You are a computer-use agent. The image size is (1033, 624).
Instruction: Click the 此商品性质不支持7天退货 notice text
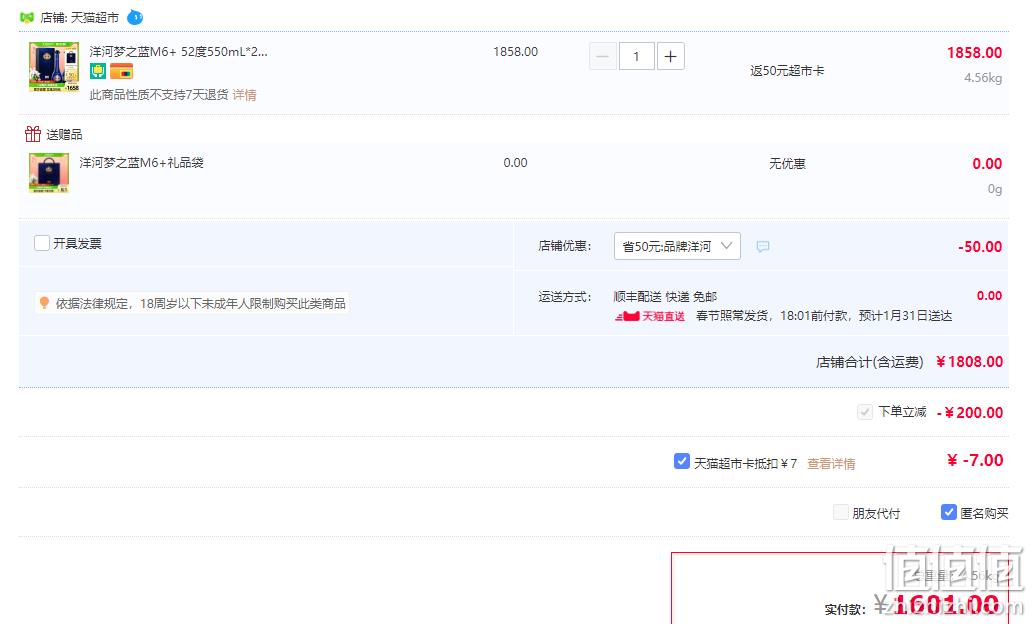(x=159, y=95)
